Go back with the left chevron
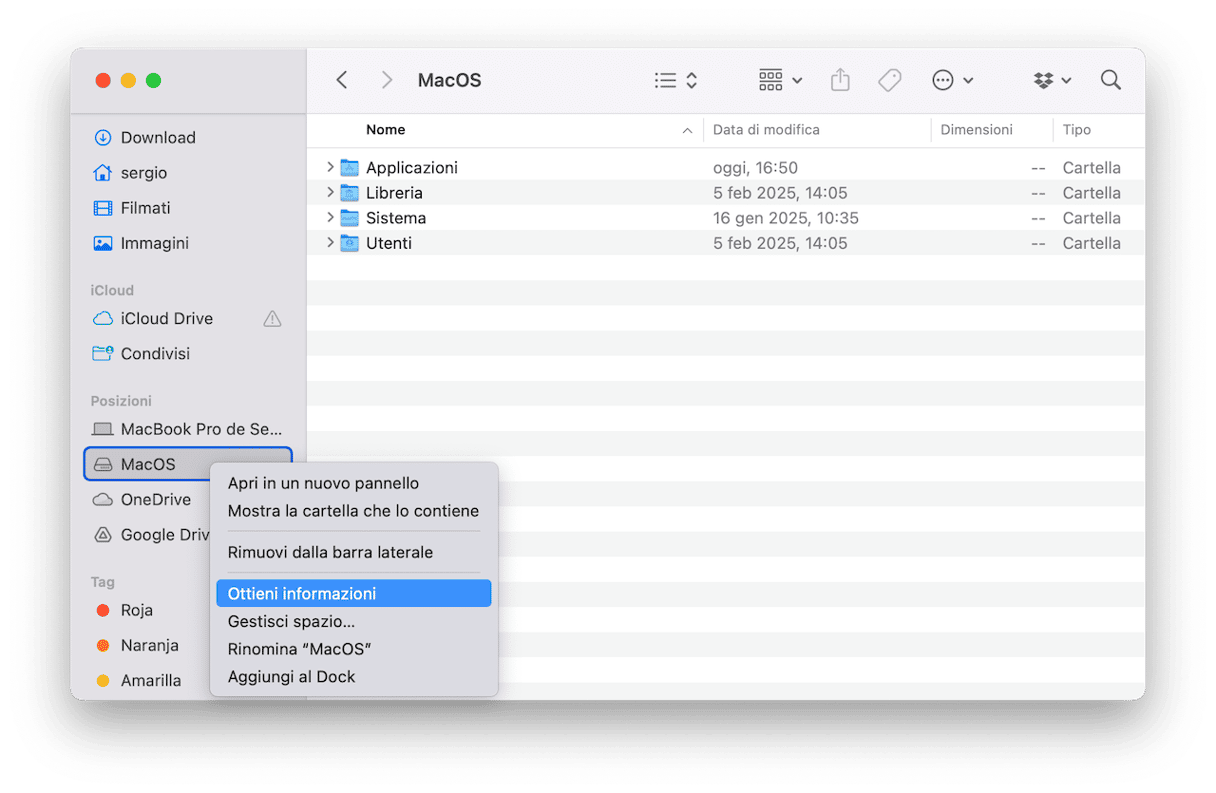Viewport: 1216px width, 793px height. point(342,80)
